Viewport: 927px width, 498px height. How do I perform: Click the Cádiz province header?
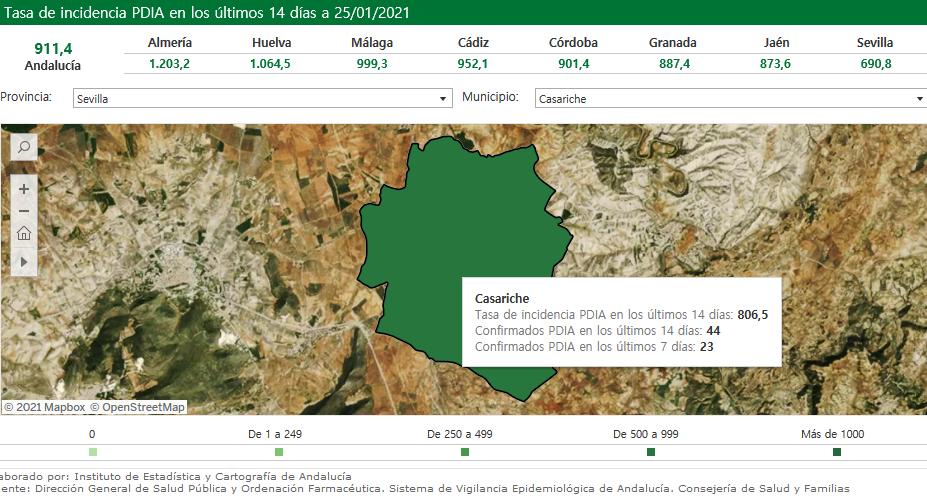coord(473,43)
